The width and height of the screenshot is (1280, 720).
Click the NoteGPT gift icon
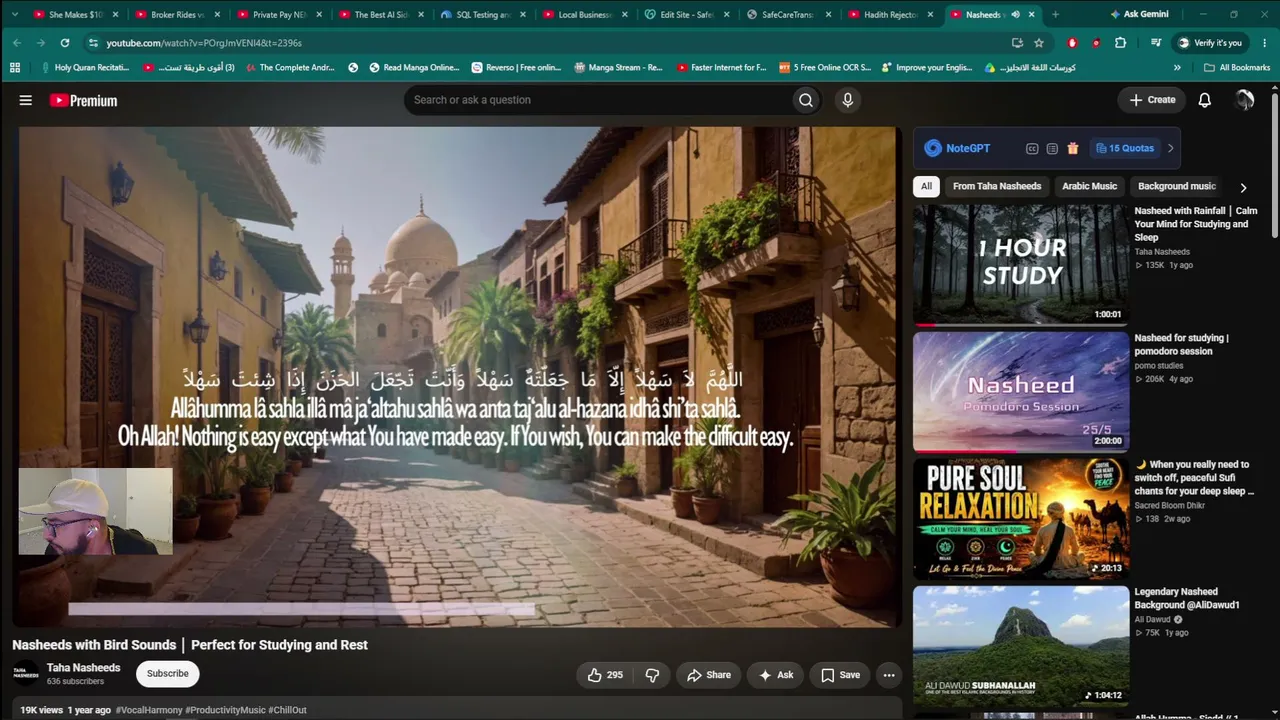(x=1073, y=148)
